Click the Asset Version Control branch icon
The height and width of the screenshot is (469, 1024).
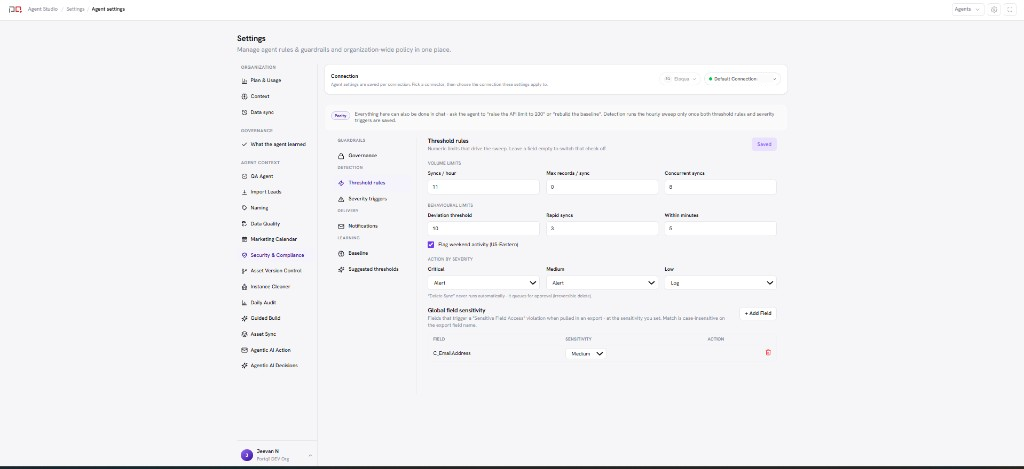tap(244, 271)
